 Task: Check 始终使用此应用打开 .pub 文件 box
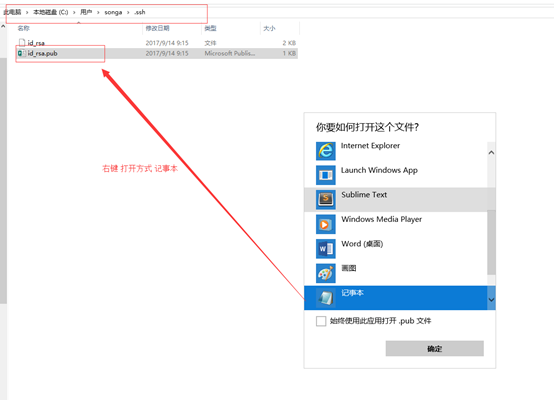tap(321, 321)
